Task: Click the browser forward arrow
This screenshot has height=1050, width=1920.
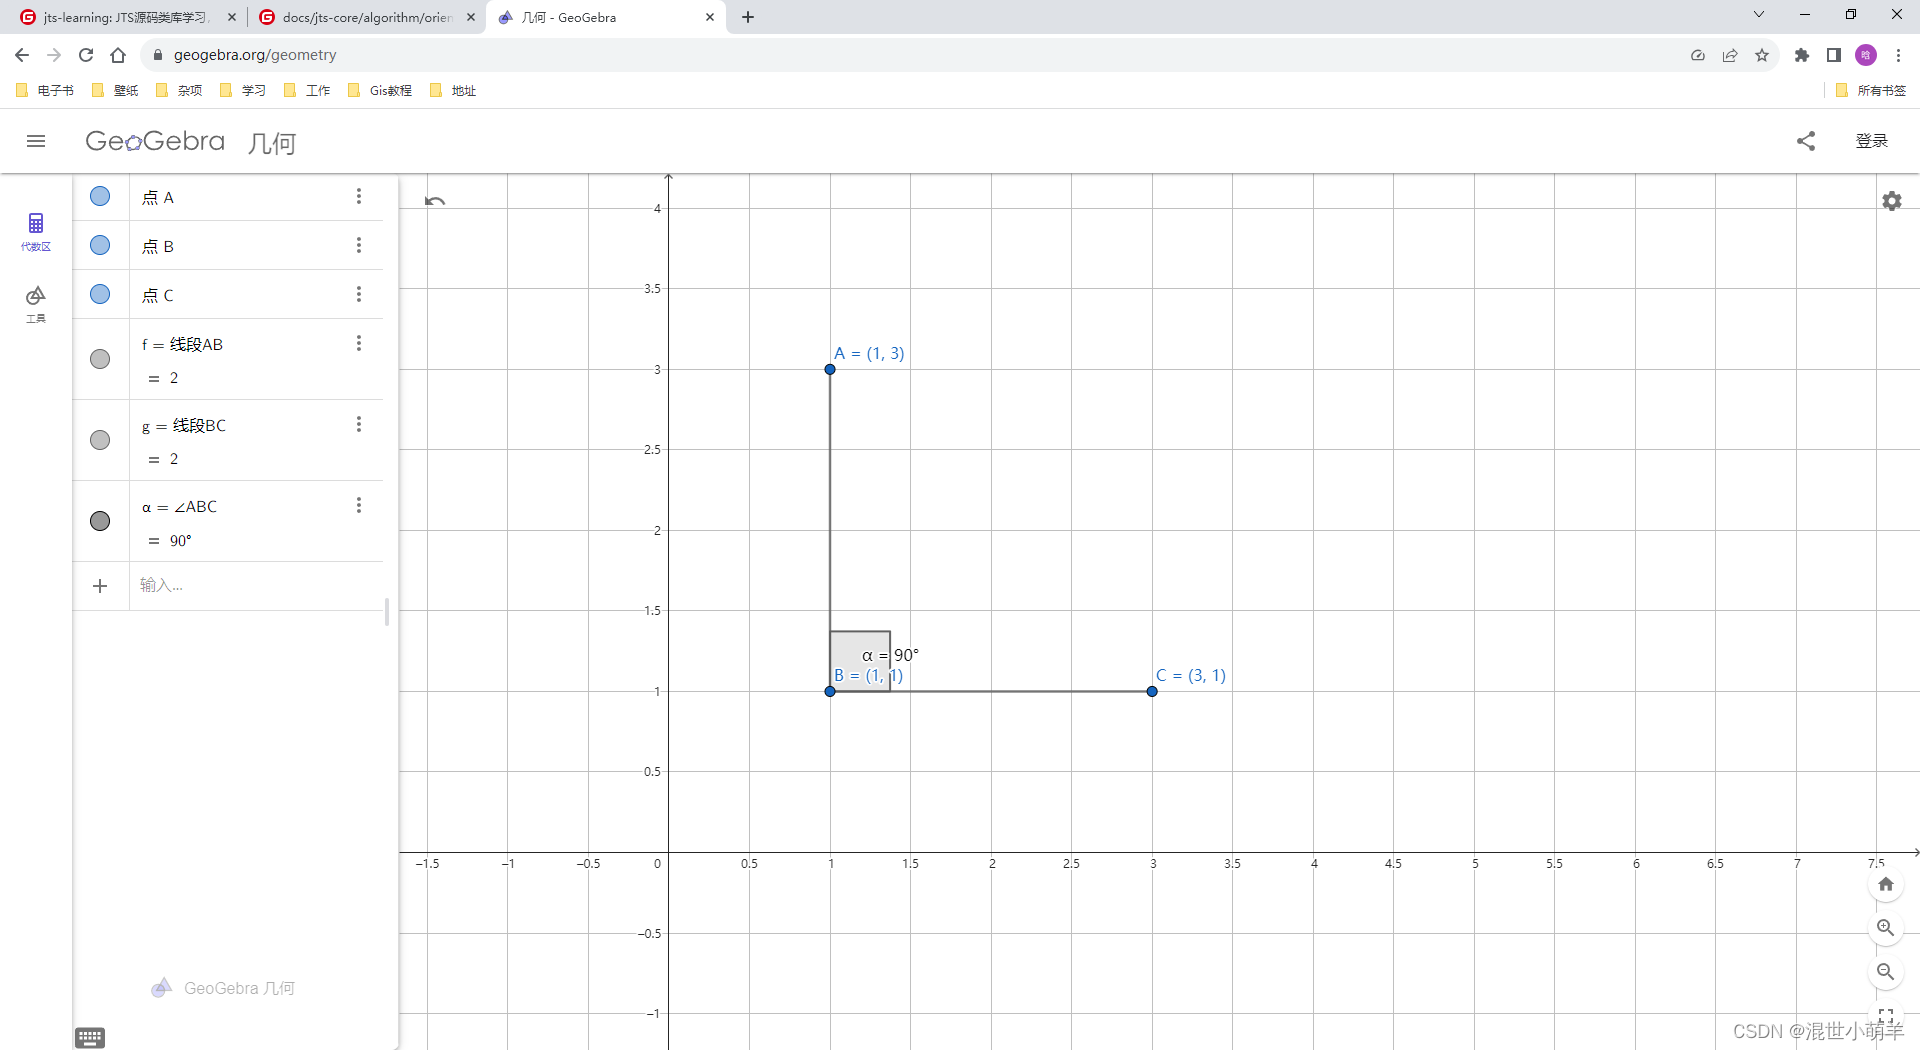Action: click(x=54, y=55)
